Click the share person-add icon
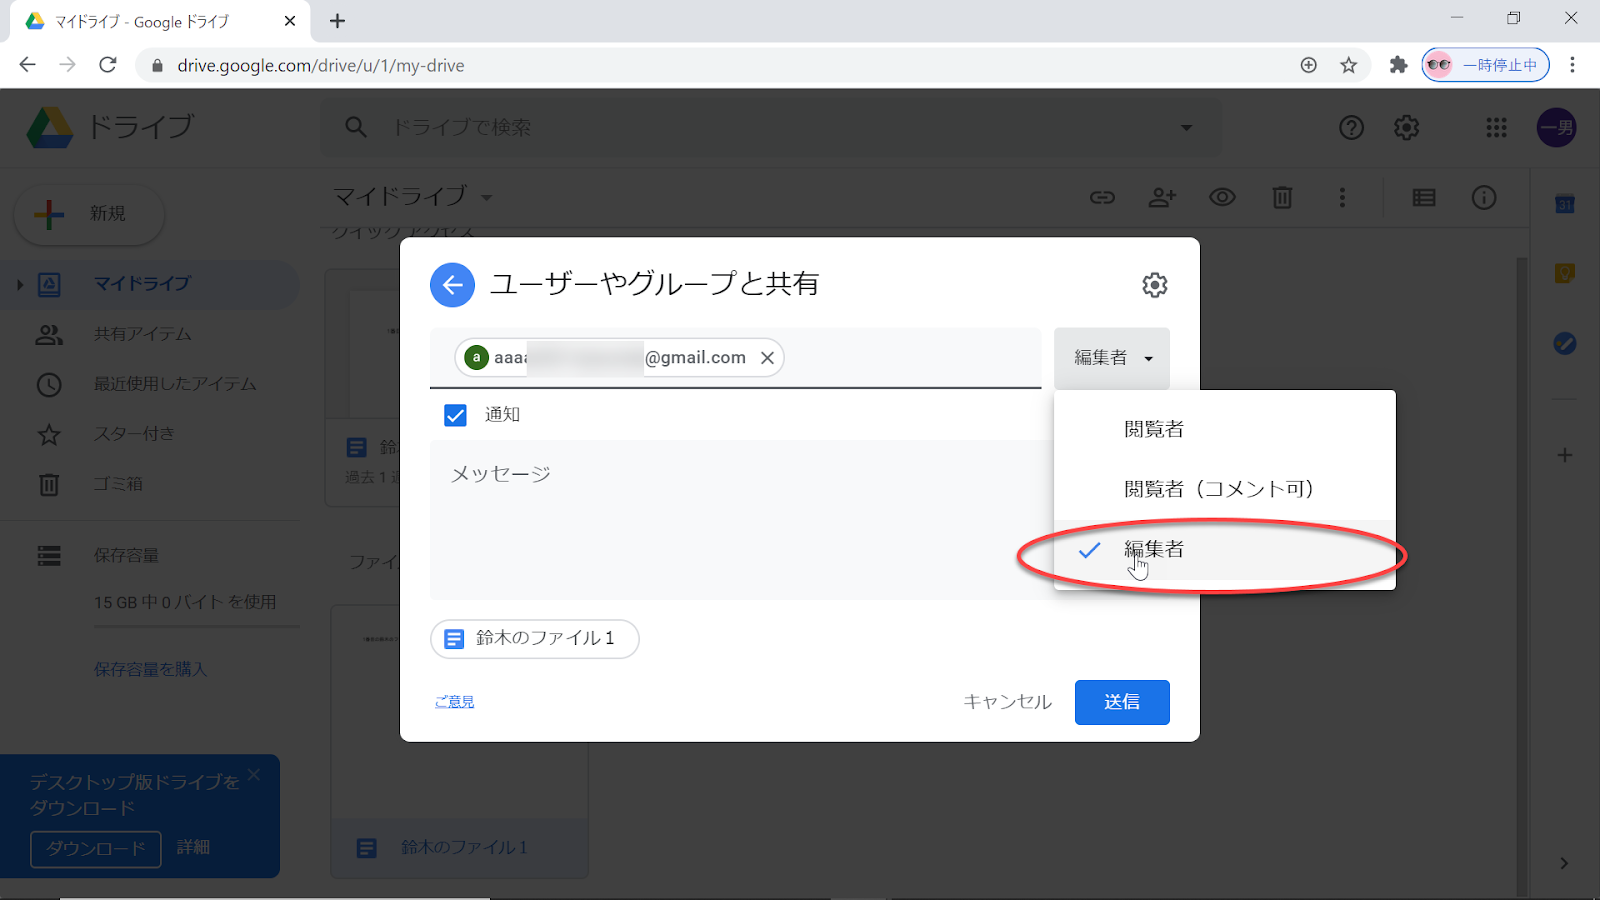This screenshot has height=900, width=1600. pyautogui.click(x=1162, y=198)
